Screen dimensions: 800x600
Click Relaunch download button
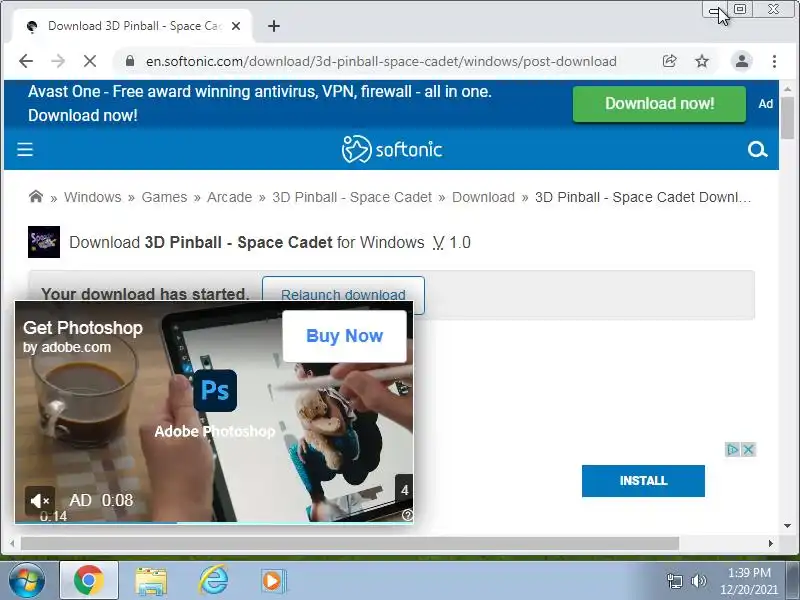pyautogui.click(x=343, y=294)
